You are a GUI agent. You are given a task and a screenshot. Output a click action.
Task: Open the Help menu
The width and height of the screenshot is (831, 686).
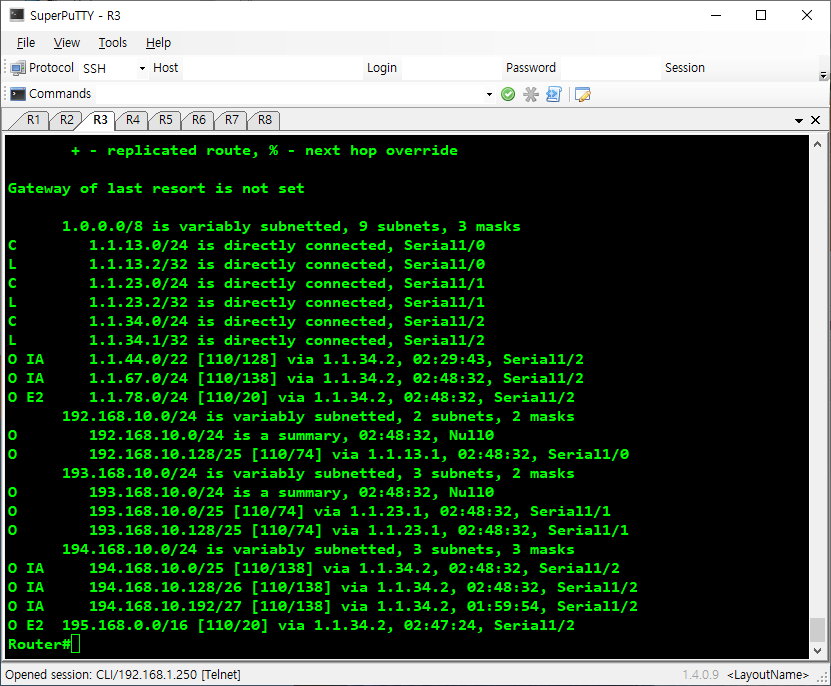(x=158, y=43)
